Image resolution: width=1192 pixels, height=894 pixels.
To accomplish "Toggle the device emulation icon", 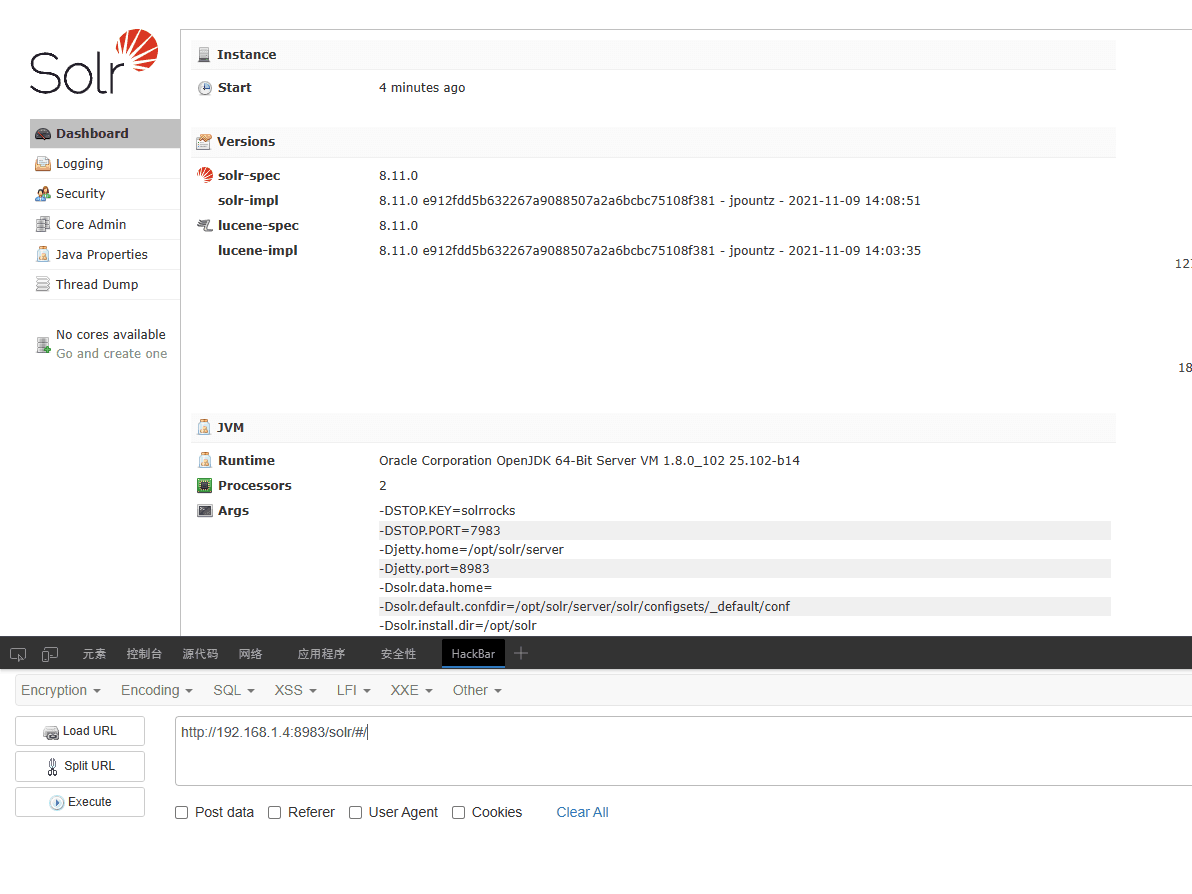I will (x=50, y=654).
